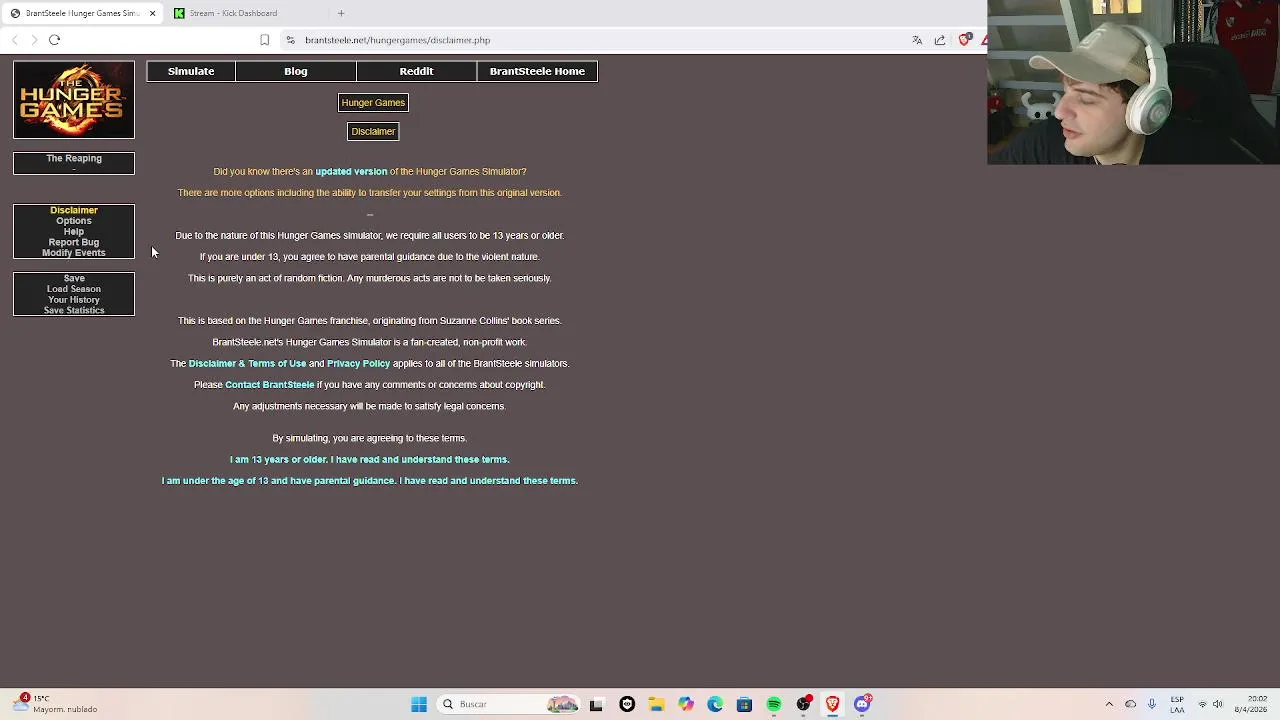Click the OneDrive cloud tray icon
This screenshot has width=1280, height=720.
[x=1131, y=704]
